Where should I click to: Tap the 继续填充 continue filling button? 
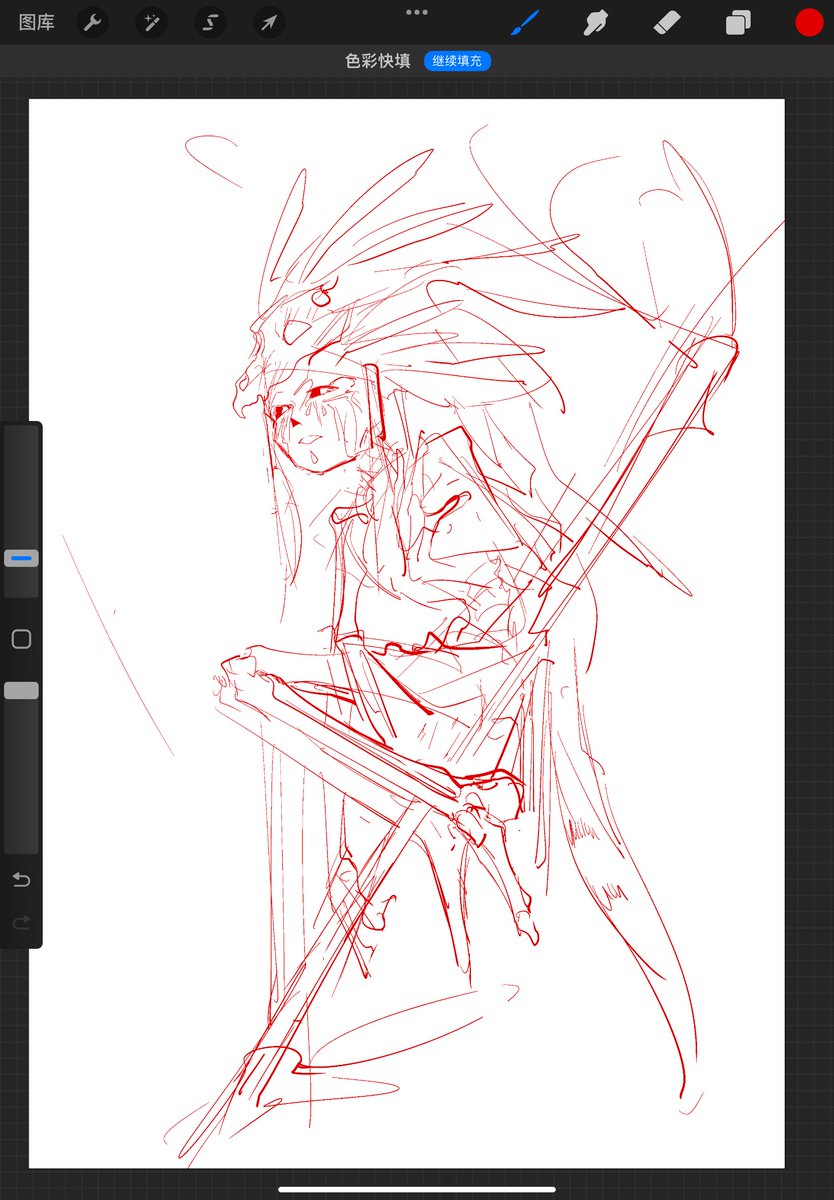[x=457, y=61]
